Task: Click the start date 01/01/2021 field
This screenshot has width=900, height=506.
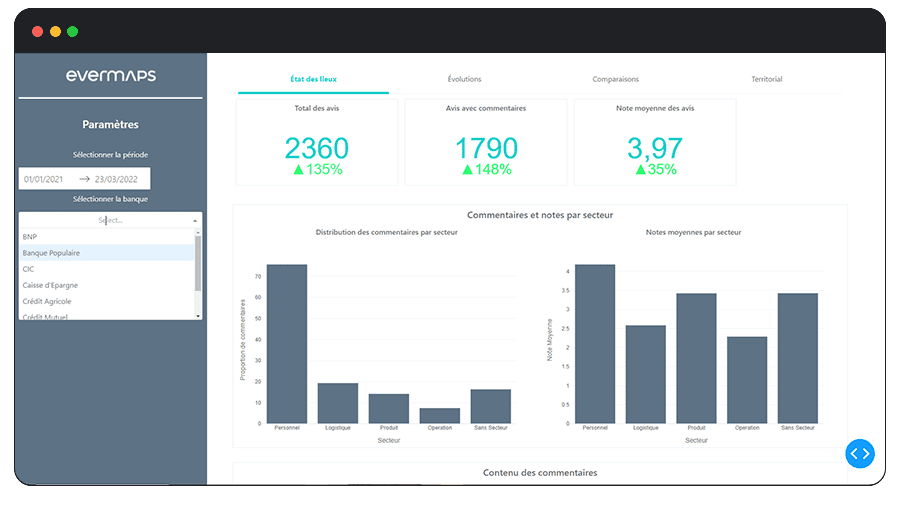Action: 45,179
